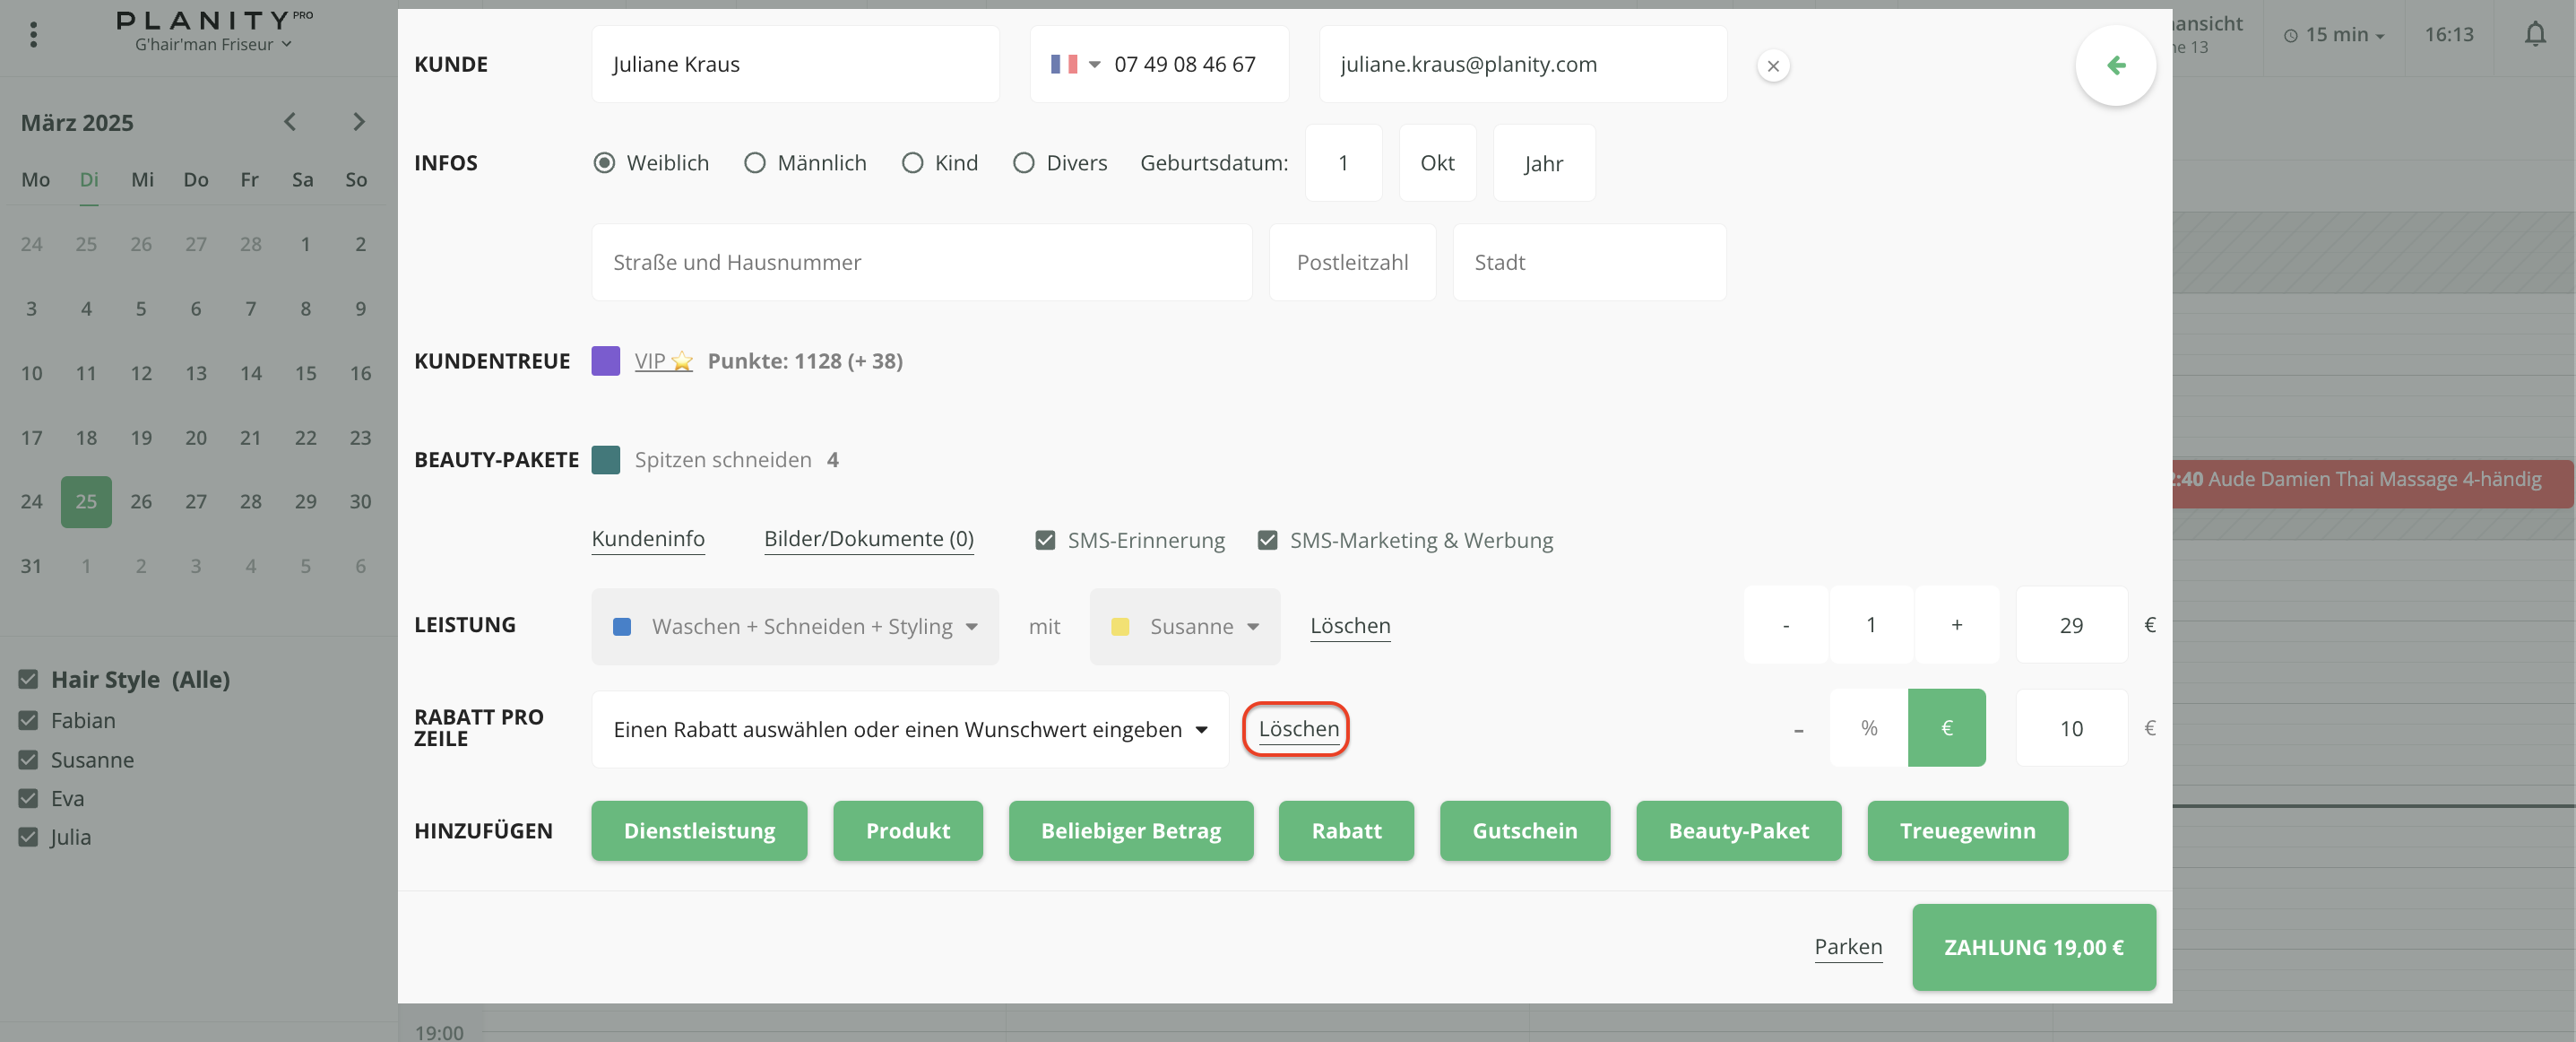Open the Kundeninfo tab
Screen dimensions: 2576x1042
point(648,539)
